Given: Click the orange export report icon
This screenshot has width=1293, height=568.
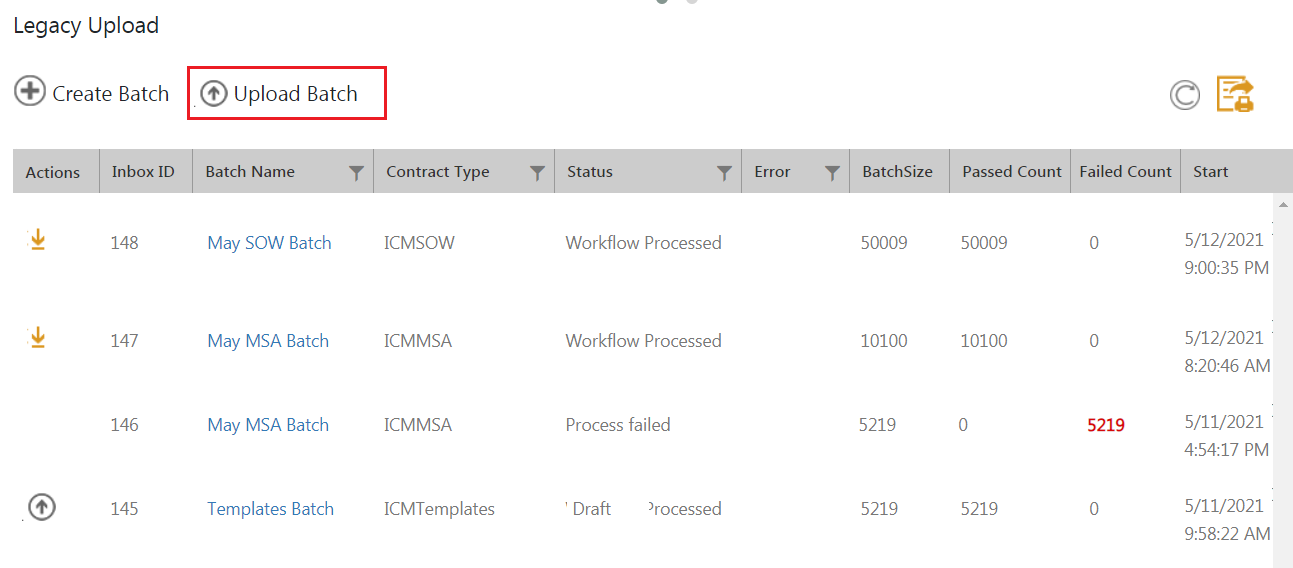Looking at the screenshot, I should coord(1235,94).
